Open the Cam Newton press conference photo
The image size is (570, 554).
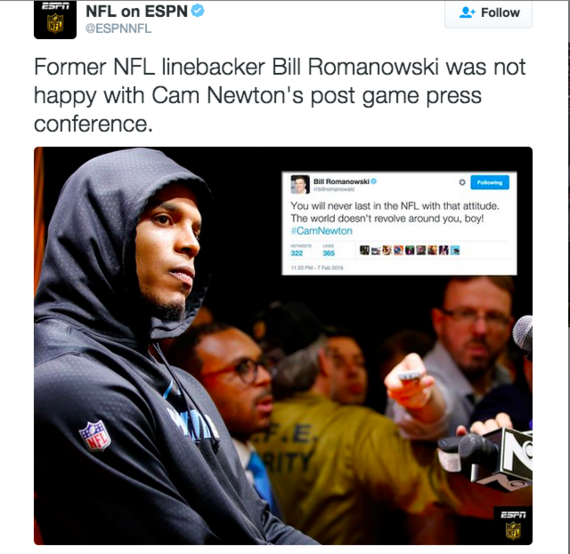283,345
